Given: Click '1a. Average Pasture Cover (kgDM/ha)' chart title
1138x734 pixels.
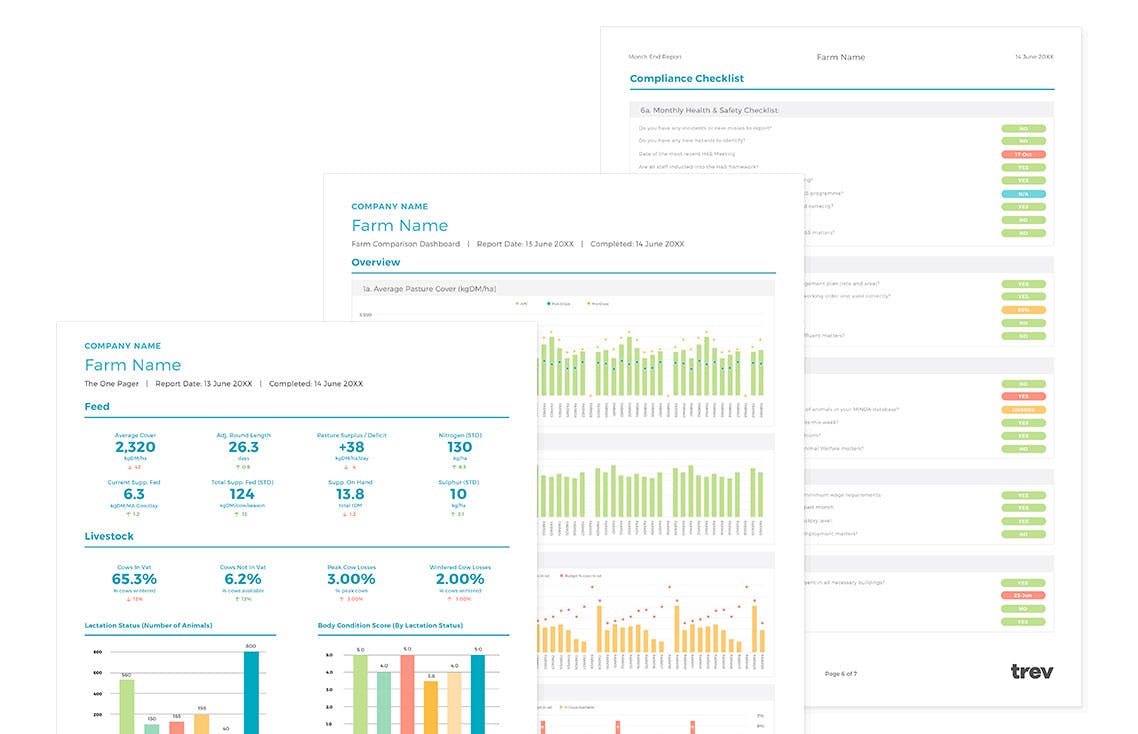Looking at the screenshot, I should pyautogui.click(x=429, y=289).
